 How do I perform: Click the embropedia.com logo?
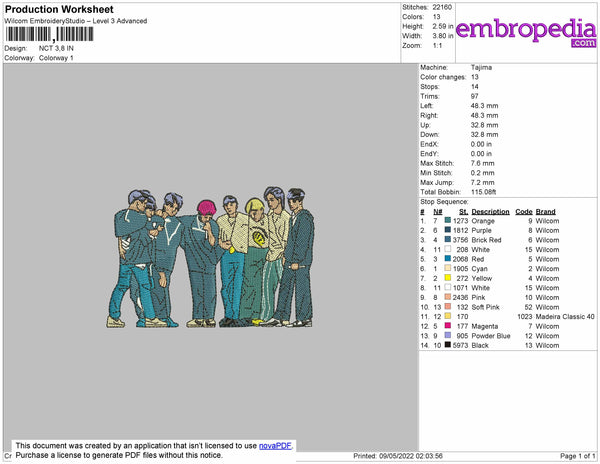(x=526, y=32)
